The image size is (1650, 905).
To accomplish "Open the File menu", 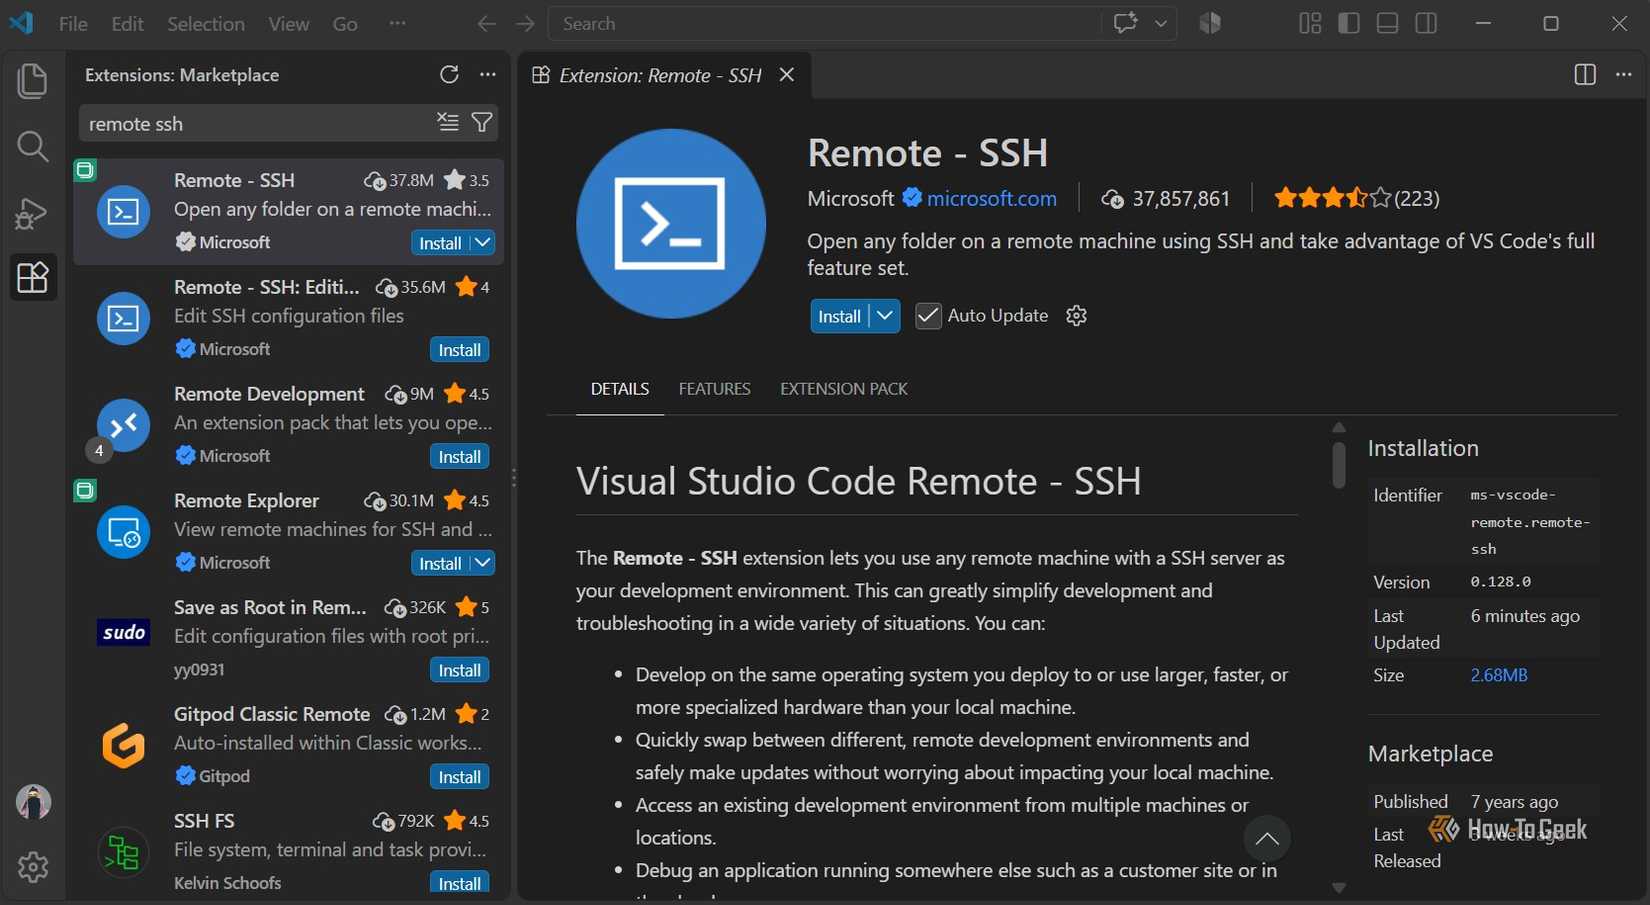I will [x=73, y=23].
